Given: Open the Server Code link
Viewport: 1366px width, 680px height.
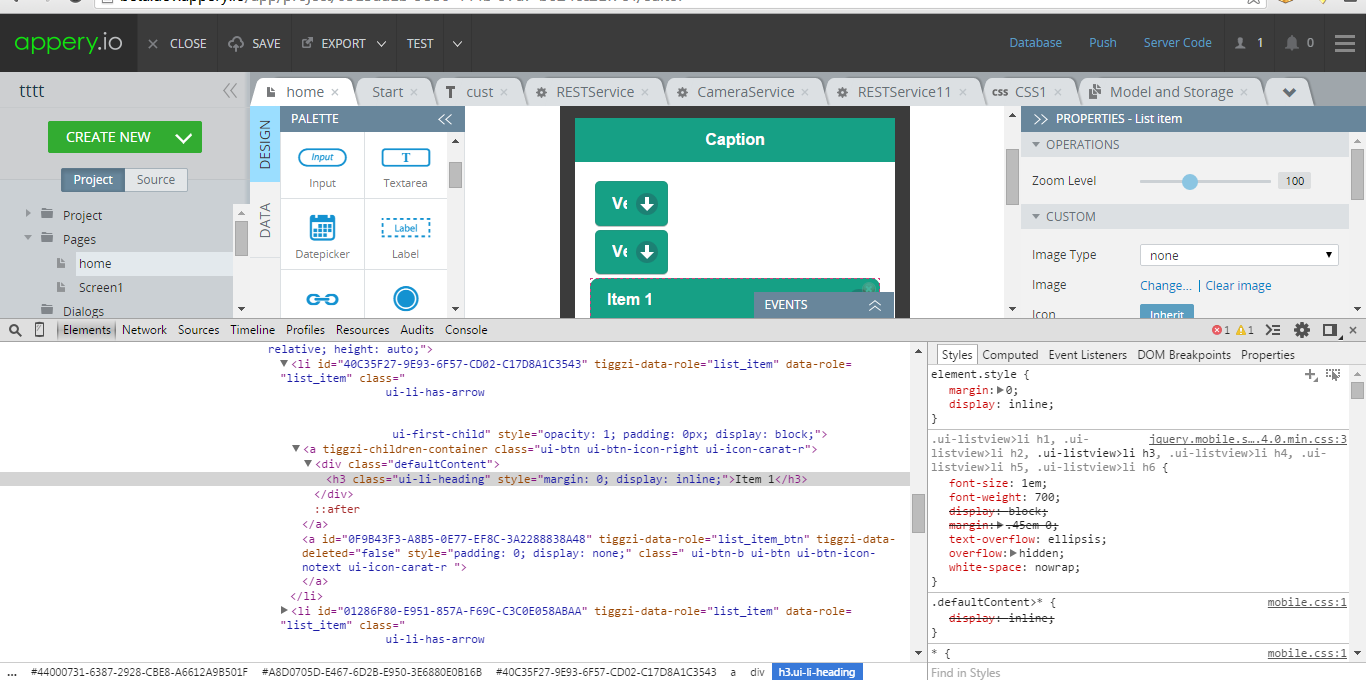Looking at the screenshot, I should click(1177, 43).
